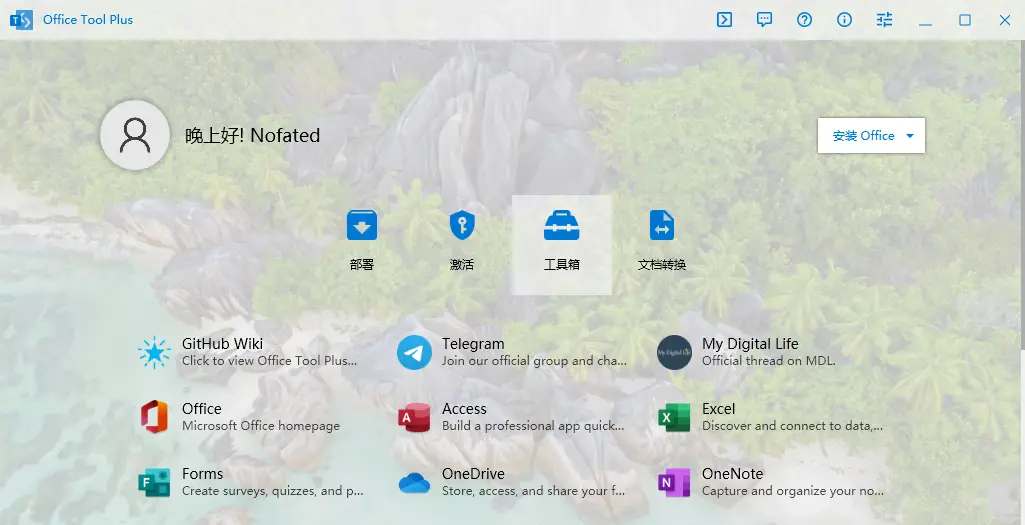Expand the 安装 Office dropdown arrow

909,136
